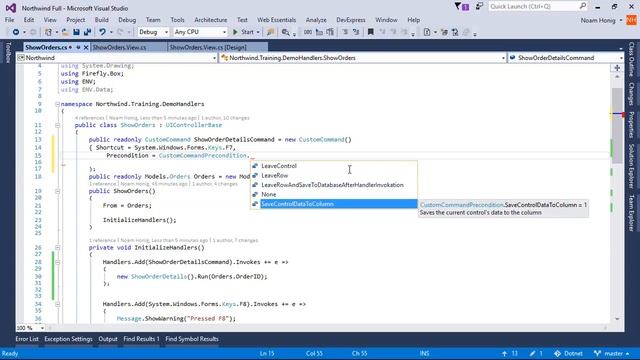Screen dimensions: 640x360
Task: Click the Quick Launch search magnifier icon
Action: click(582, 6)
